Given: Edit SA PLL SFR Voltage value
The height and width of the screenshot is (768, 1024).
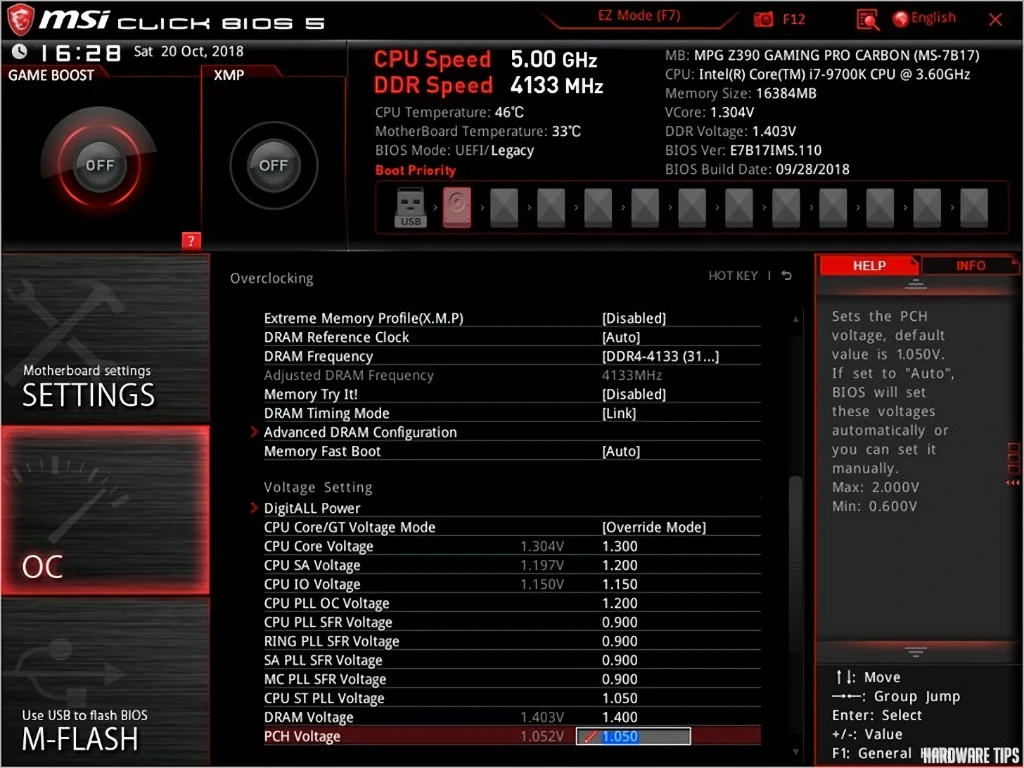Looking at the screenshot, I should coord(620,660).
